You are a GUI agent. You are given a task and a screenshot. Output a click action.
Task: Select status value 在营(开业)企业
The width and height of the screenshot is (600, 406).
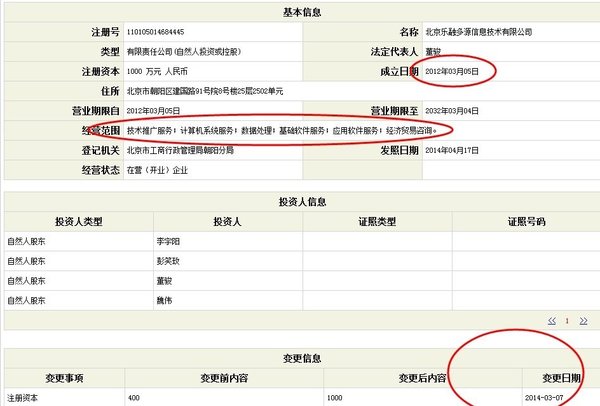pos(157,170)
